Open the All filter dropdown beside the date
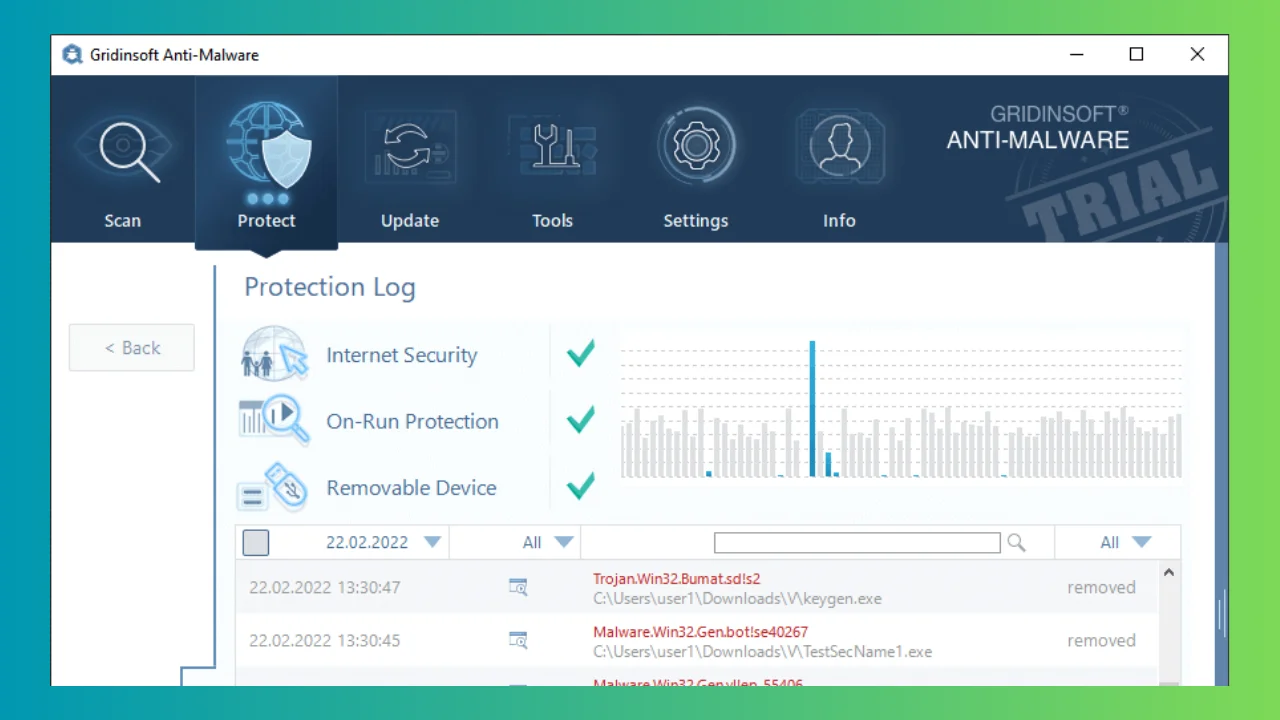Image resolution: width=1280 pixels, height=720 pixels. click(x=549, y=542)
